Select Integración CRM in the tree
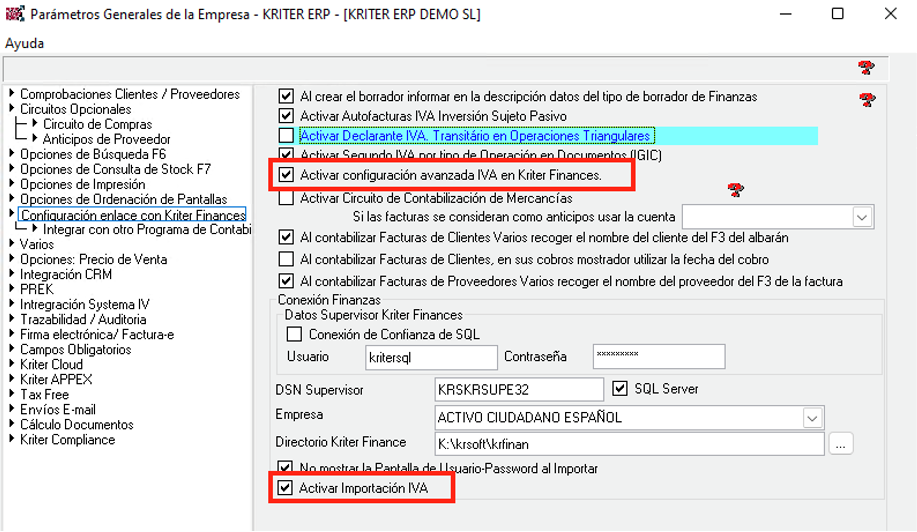917x532 pixels. (x=66, y=274)
